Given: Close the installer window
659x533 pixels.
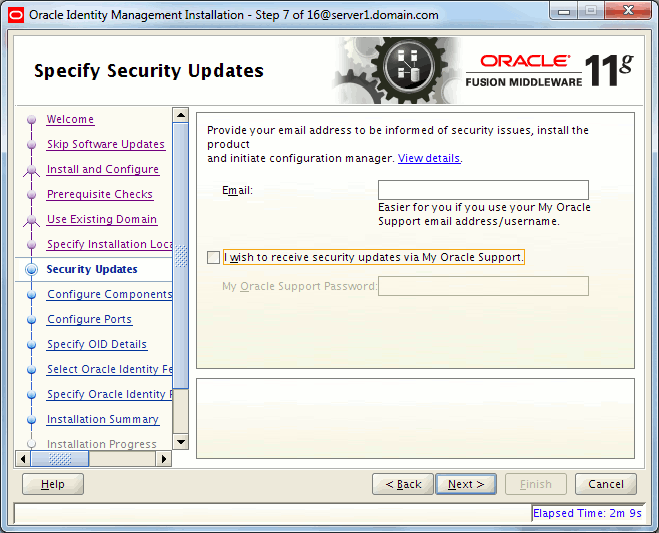Looking at the screenshot, I should point(628,11).
